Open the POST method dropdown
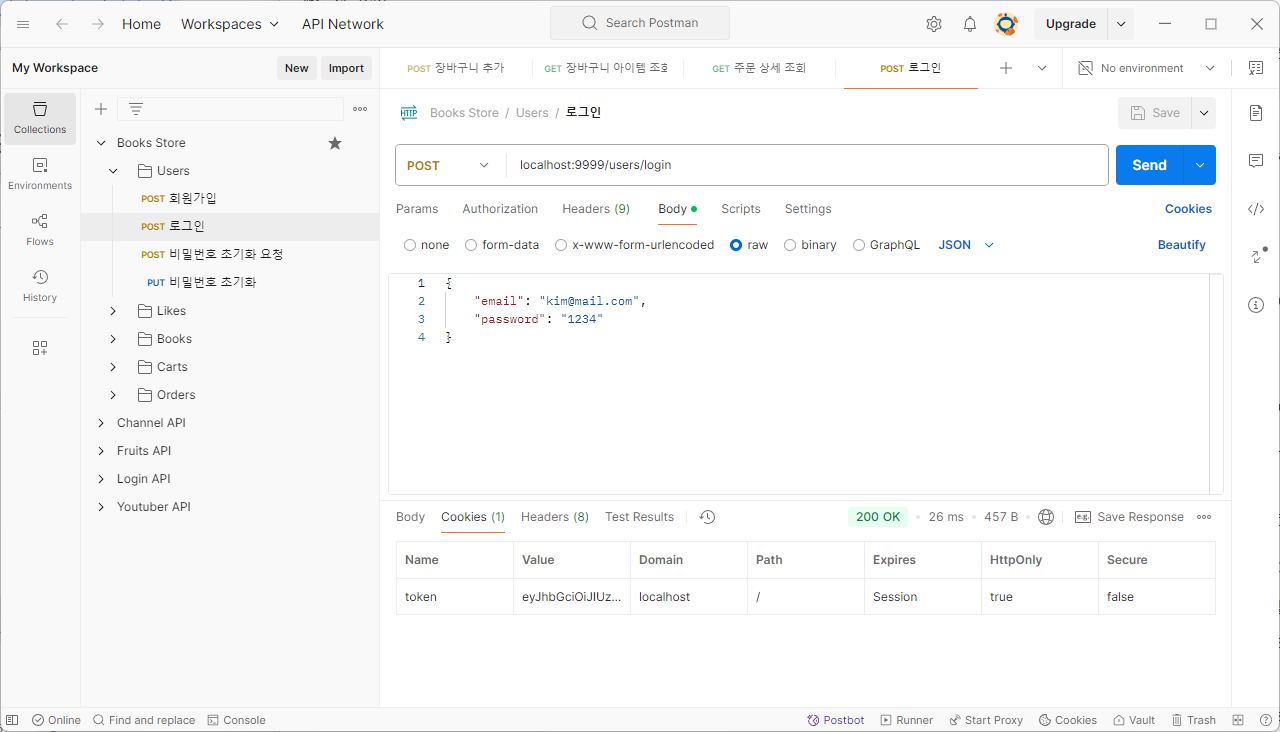1280x732 pixels. click(450, 165)
